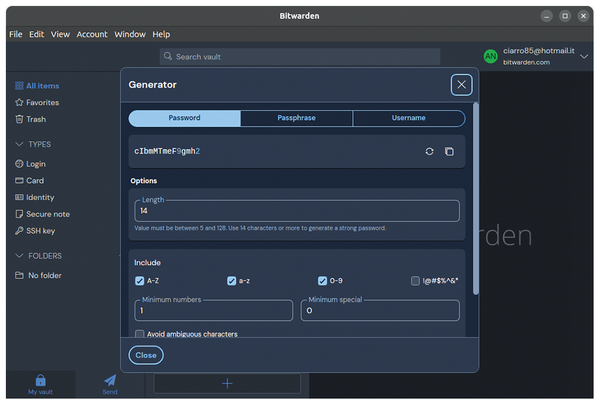600x405 pixels.
Task: Copy the generated password to clipboard
Action: point(449,151)
